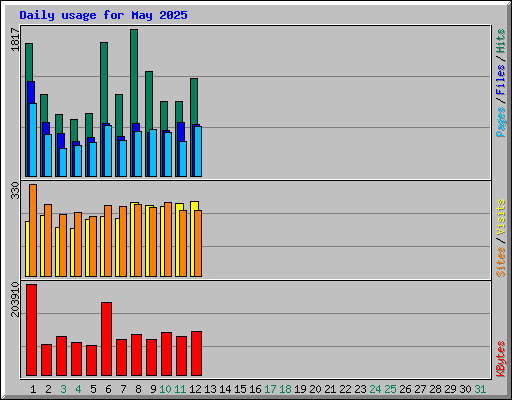Screen dimensions: 512x400
Task: Click day 7 on the x-axis
Action: 123,389
